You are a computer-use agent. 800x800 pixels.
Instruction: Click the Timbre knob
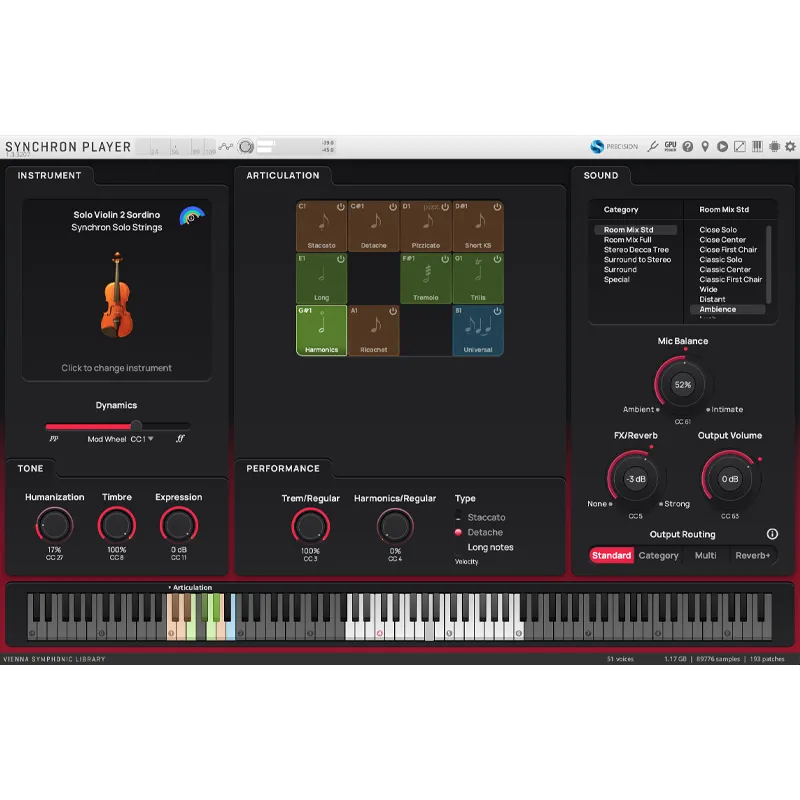tap(116, 525)
